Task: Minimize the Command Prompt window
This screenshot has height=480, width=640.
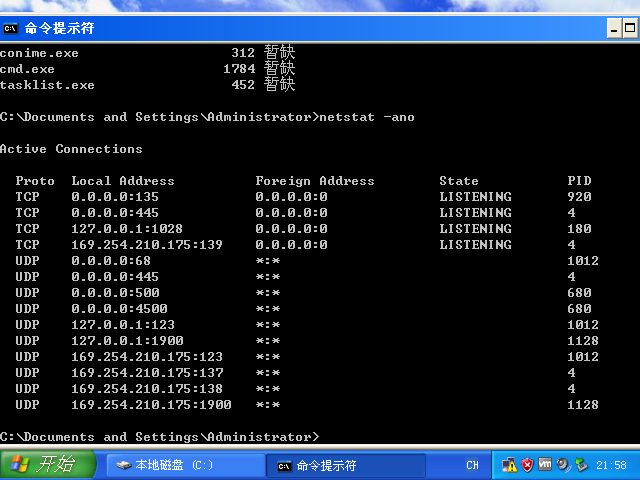Action: 613,29
